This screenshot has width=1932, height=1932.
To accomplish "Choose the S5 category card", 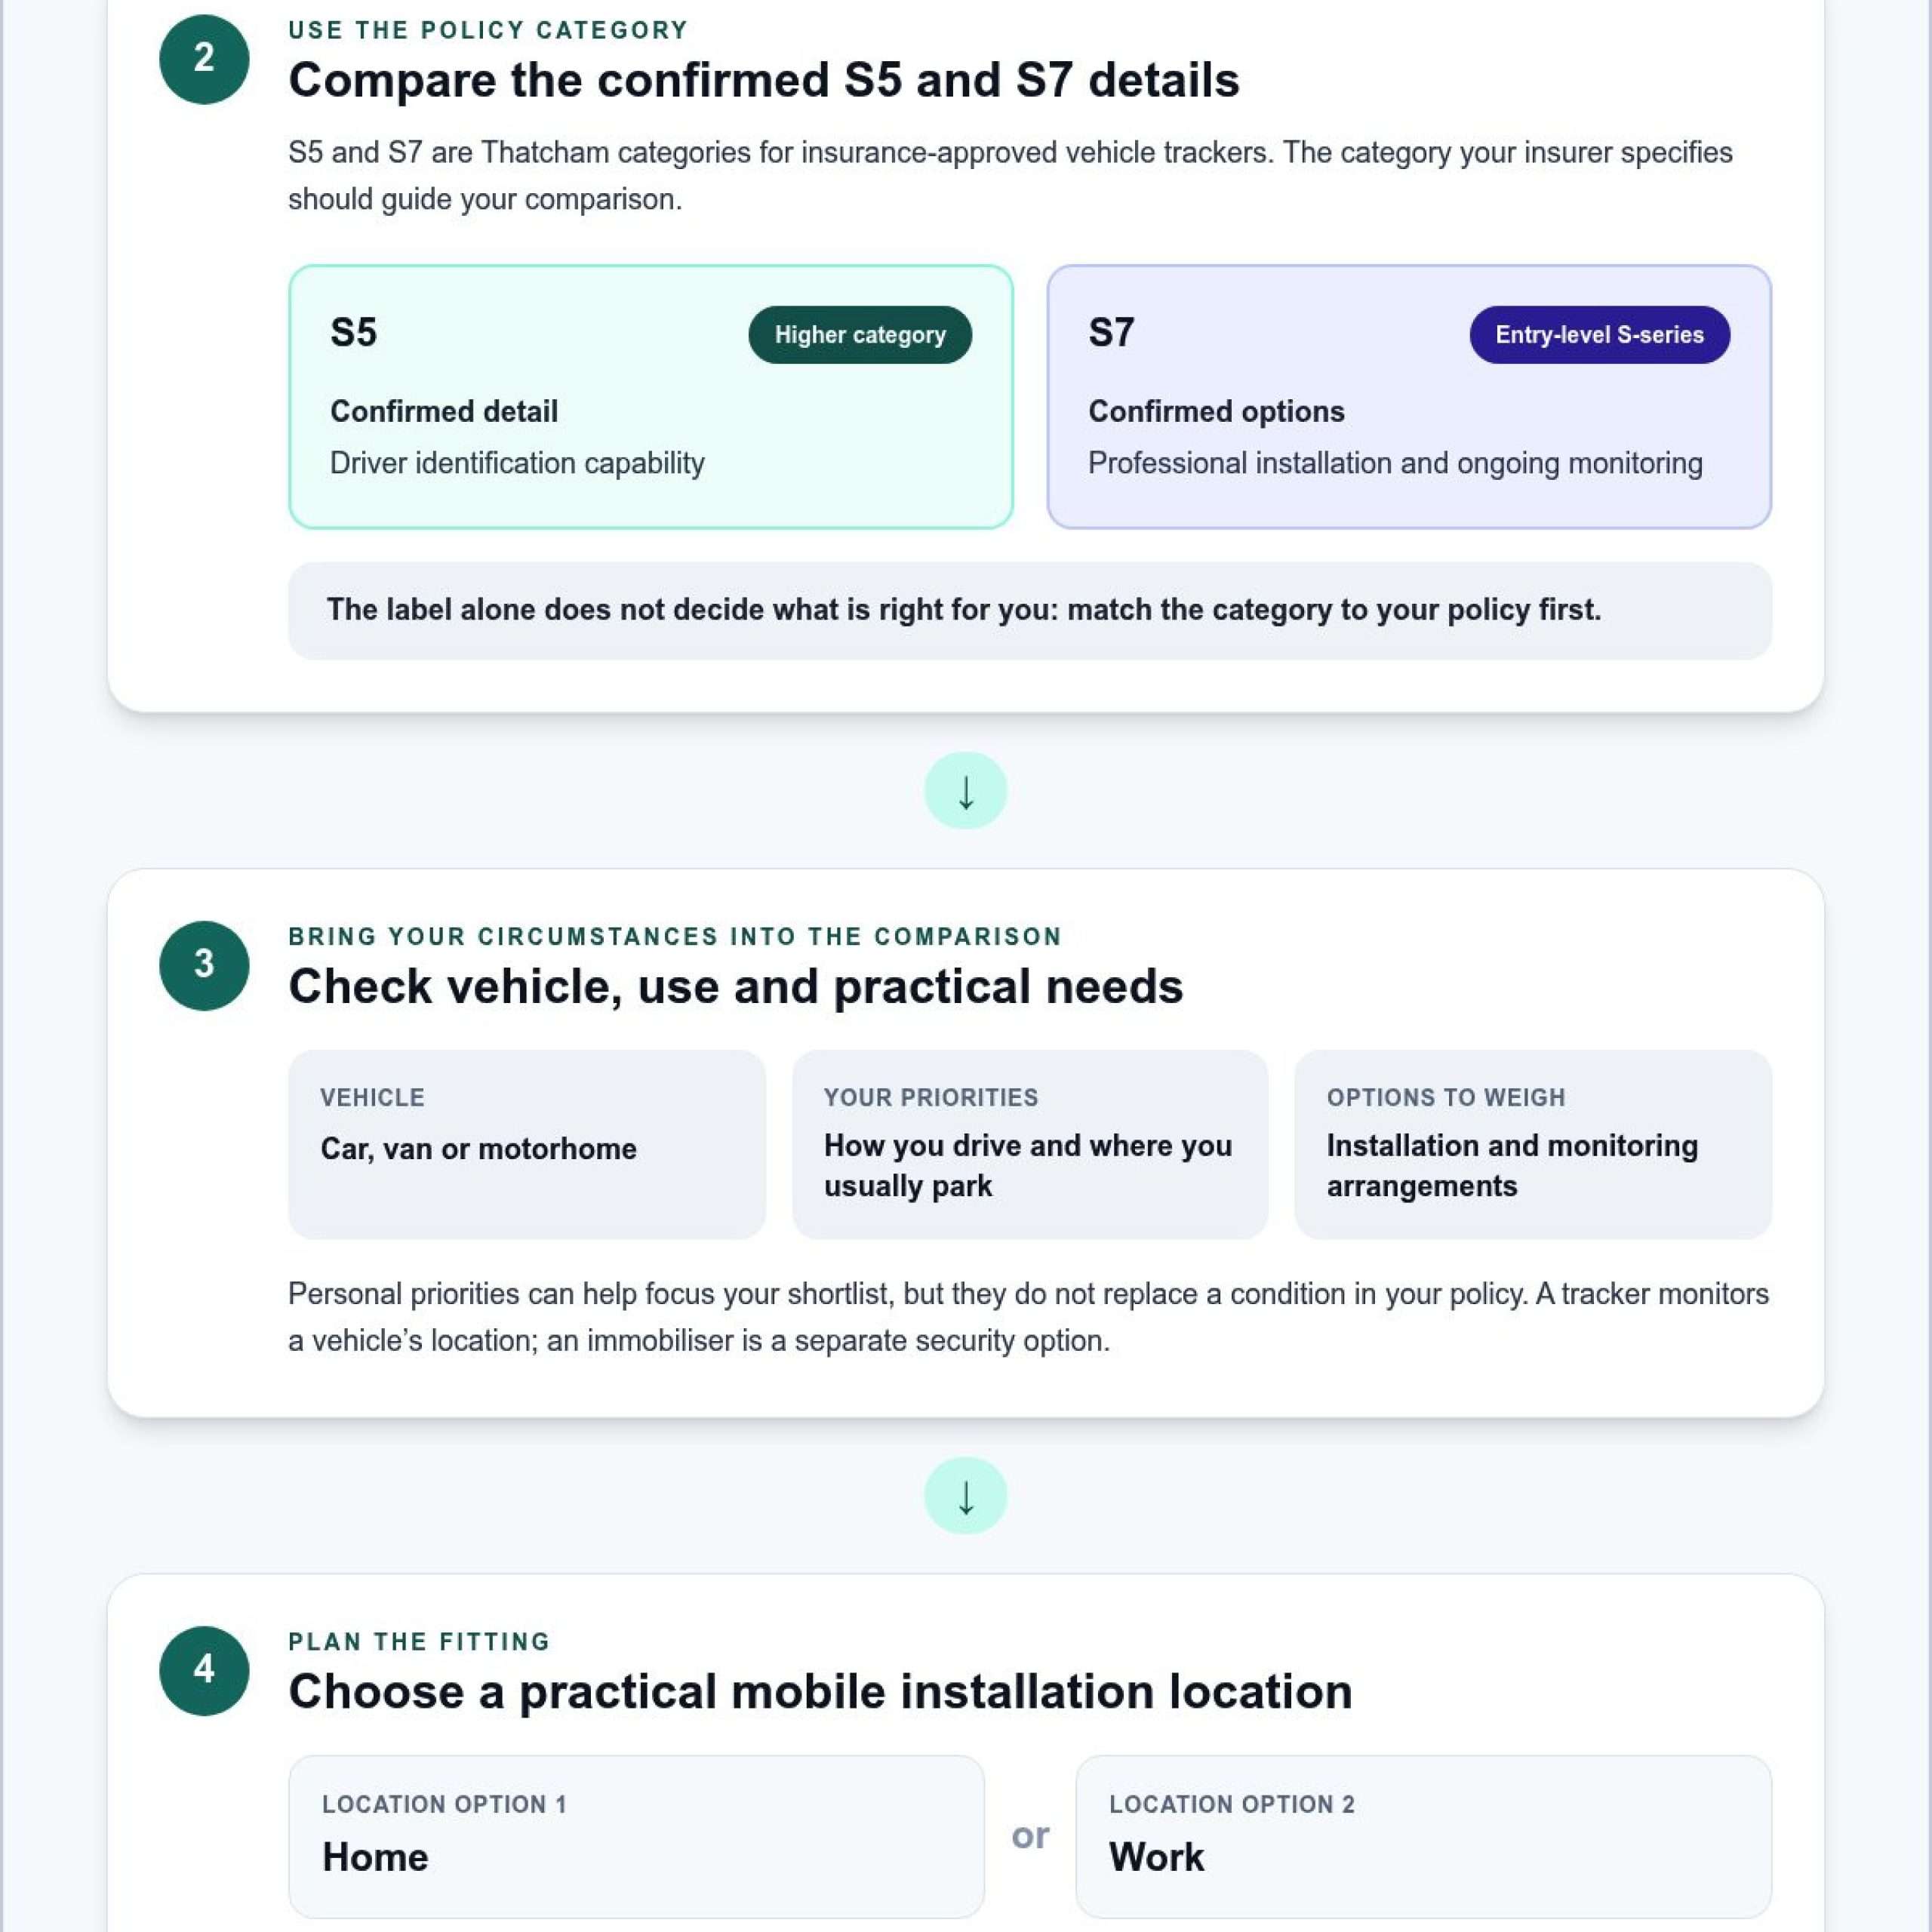I will click(x=651, y=397).
